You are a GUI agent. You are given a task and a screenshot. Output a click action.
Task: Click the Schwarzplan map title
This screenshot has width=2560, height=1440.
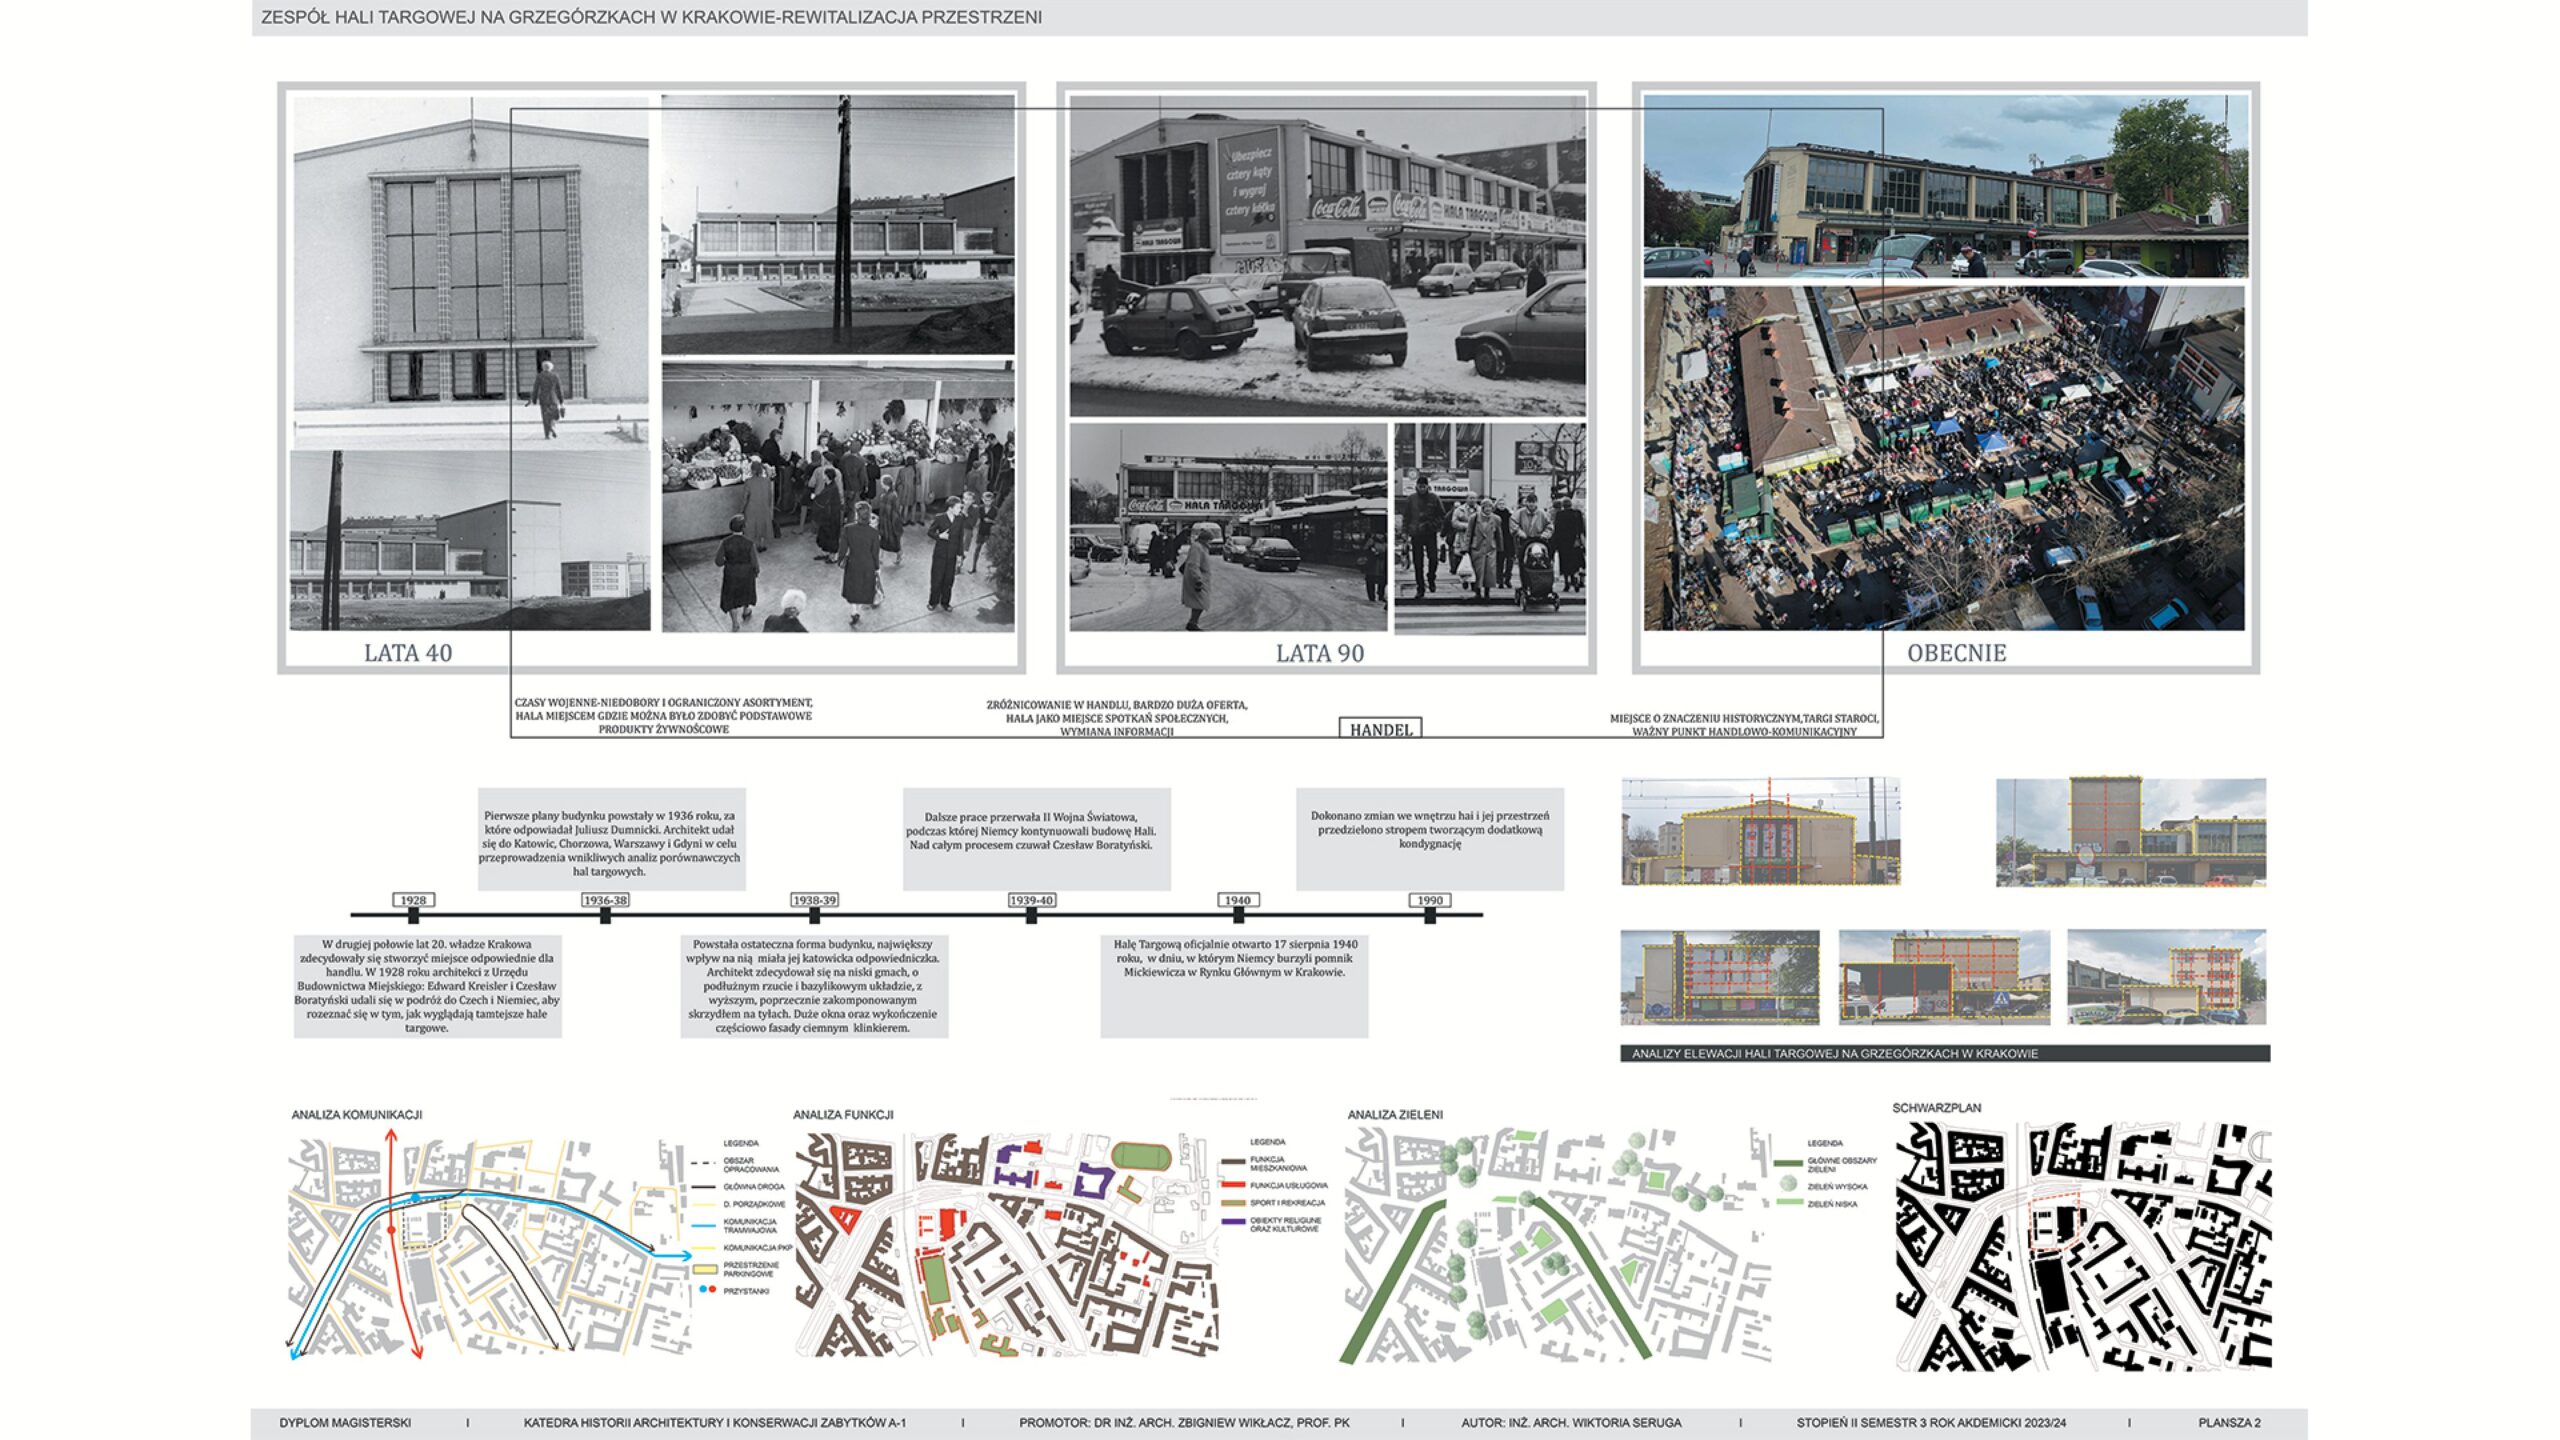1936,1108
